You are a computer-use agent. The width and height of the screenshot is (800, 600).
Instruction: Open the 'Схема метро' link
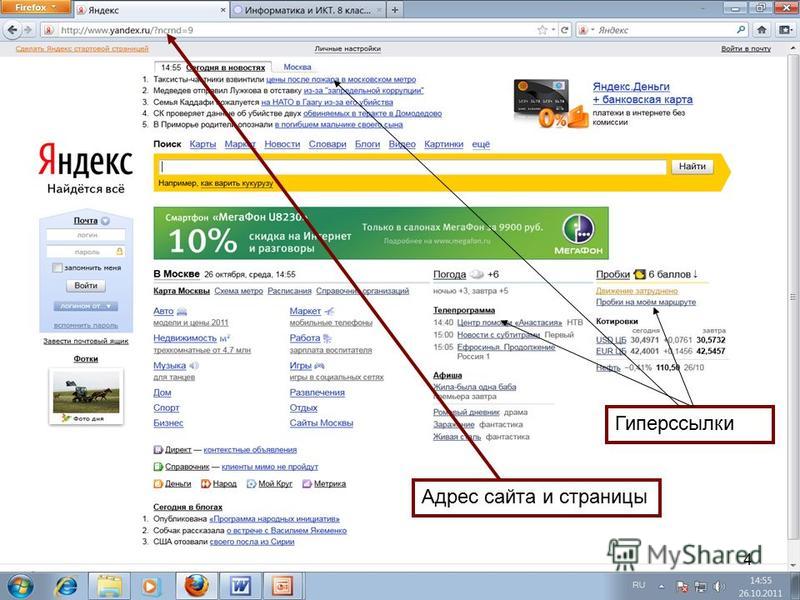point(239,291)
